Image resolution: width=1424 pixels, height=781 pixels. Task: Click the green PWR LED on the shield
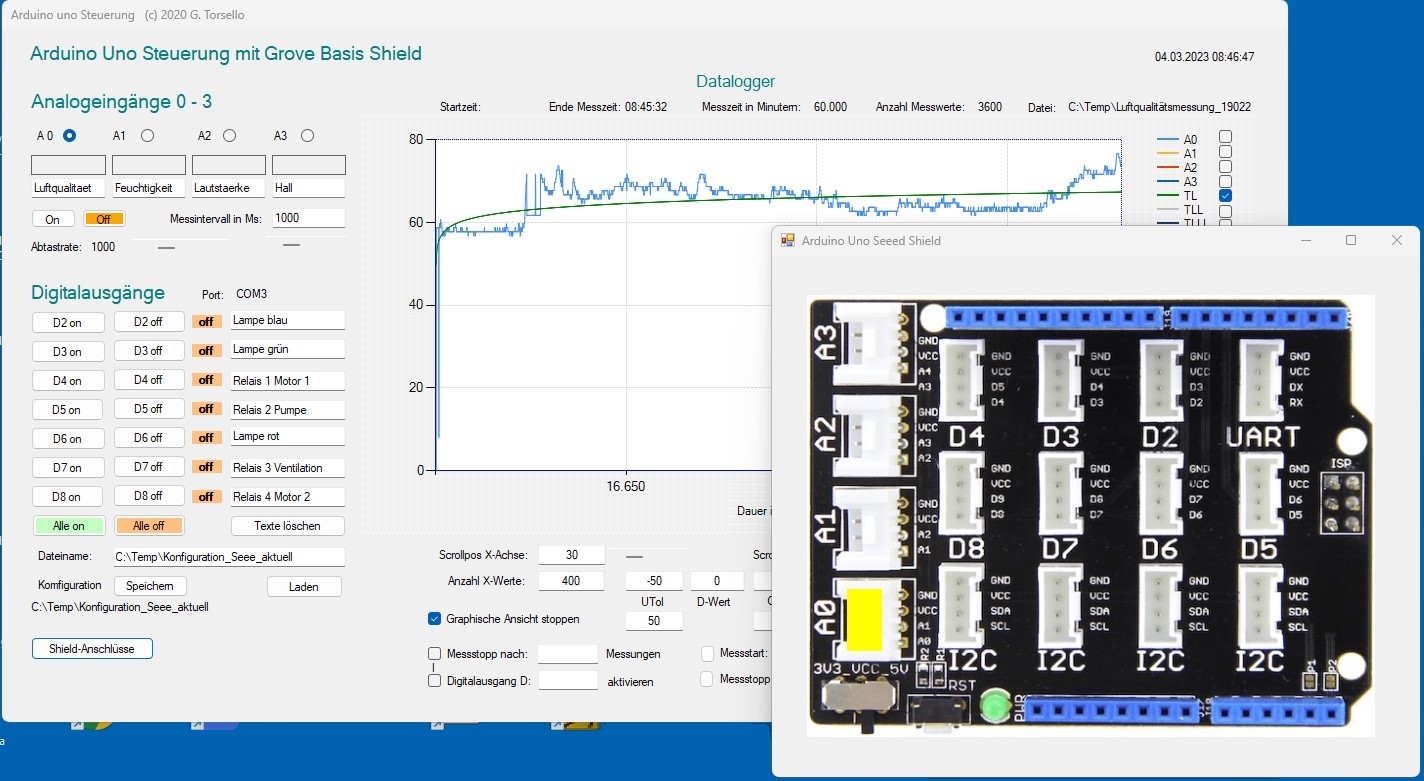(993, 706)
